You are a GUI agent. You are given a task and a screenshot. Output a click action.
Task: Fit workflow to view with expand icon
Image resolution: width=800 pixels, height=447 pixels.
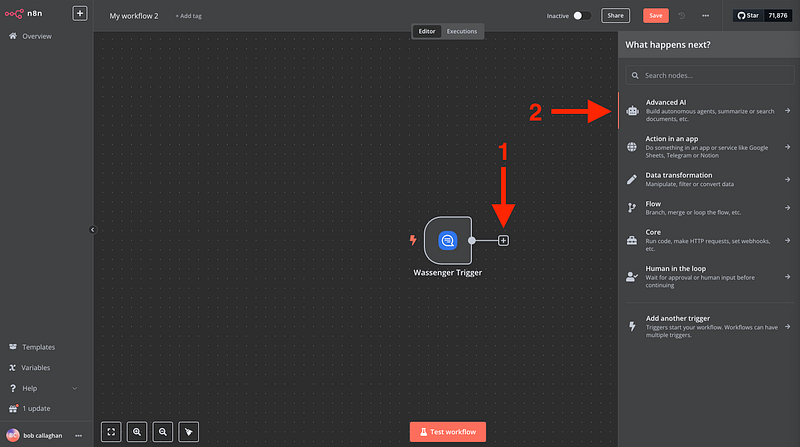pos(111,432)
